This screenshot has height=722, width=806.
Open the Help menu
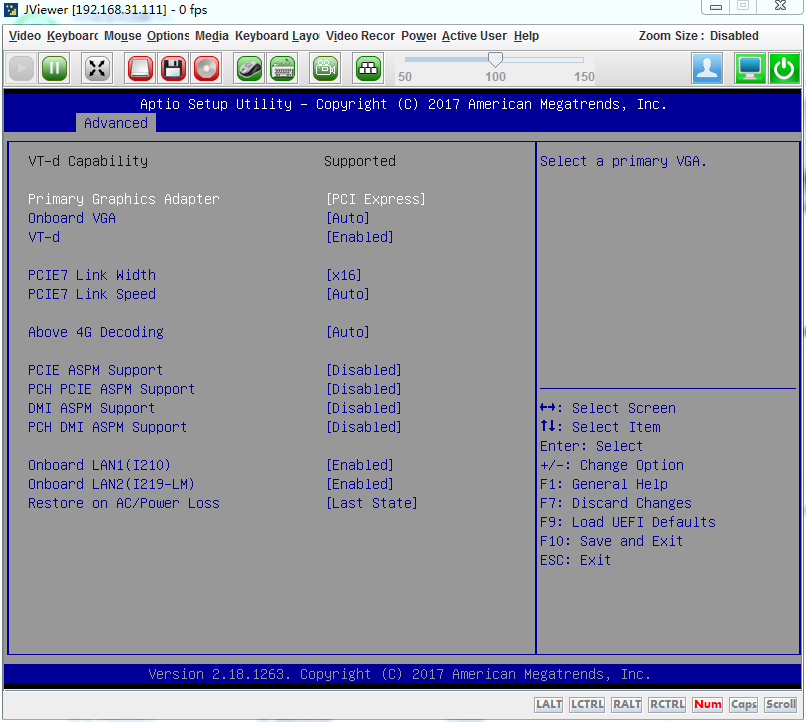pos(526,36)
